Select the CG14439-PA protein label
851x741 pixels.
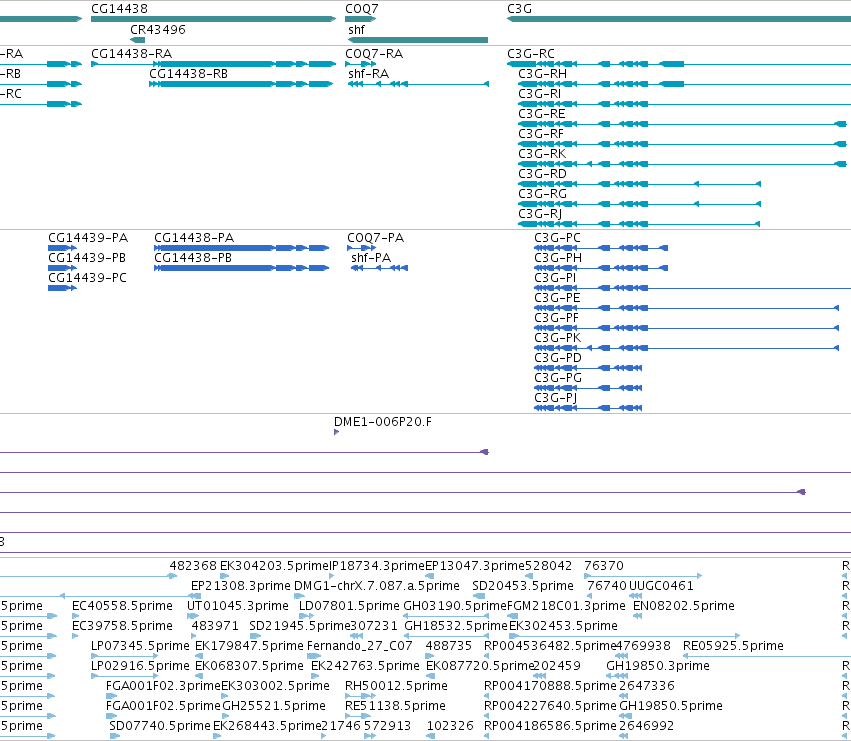[x=88, y=238]
